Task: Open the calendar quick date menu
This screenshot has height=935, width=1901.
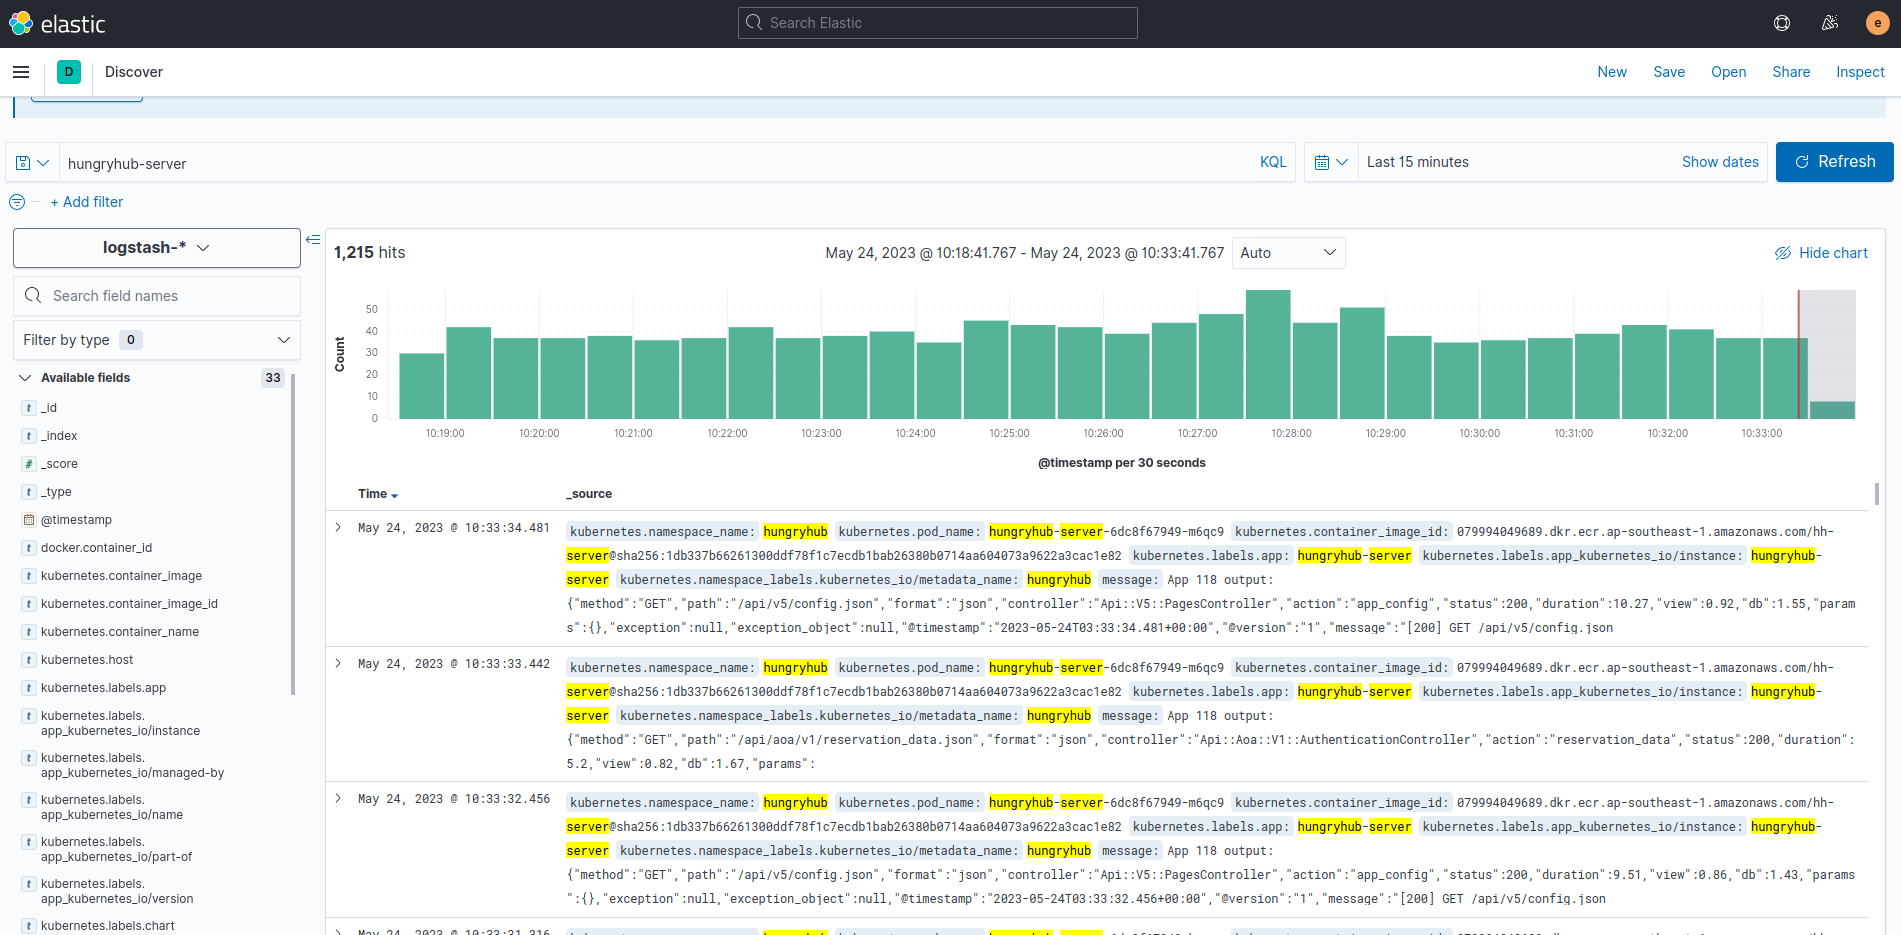Action: [x=1331, y=162]
